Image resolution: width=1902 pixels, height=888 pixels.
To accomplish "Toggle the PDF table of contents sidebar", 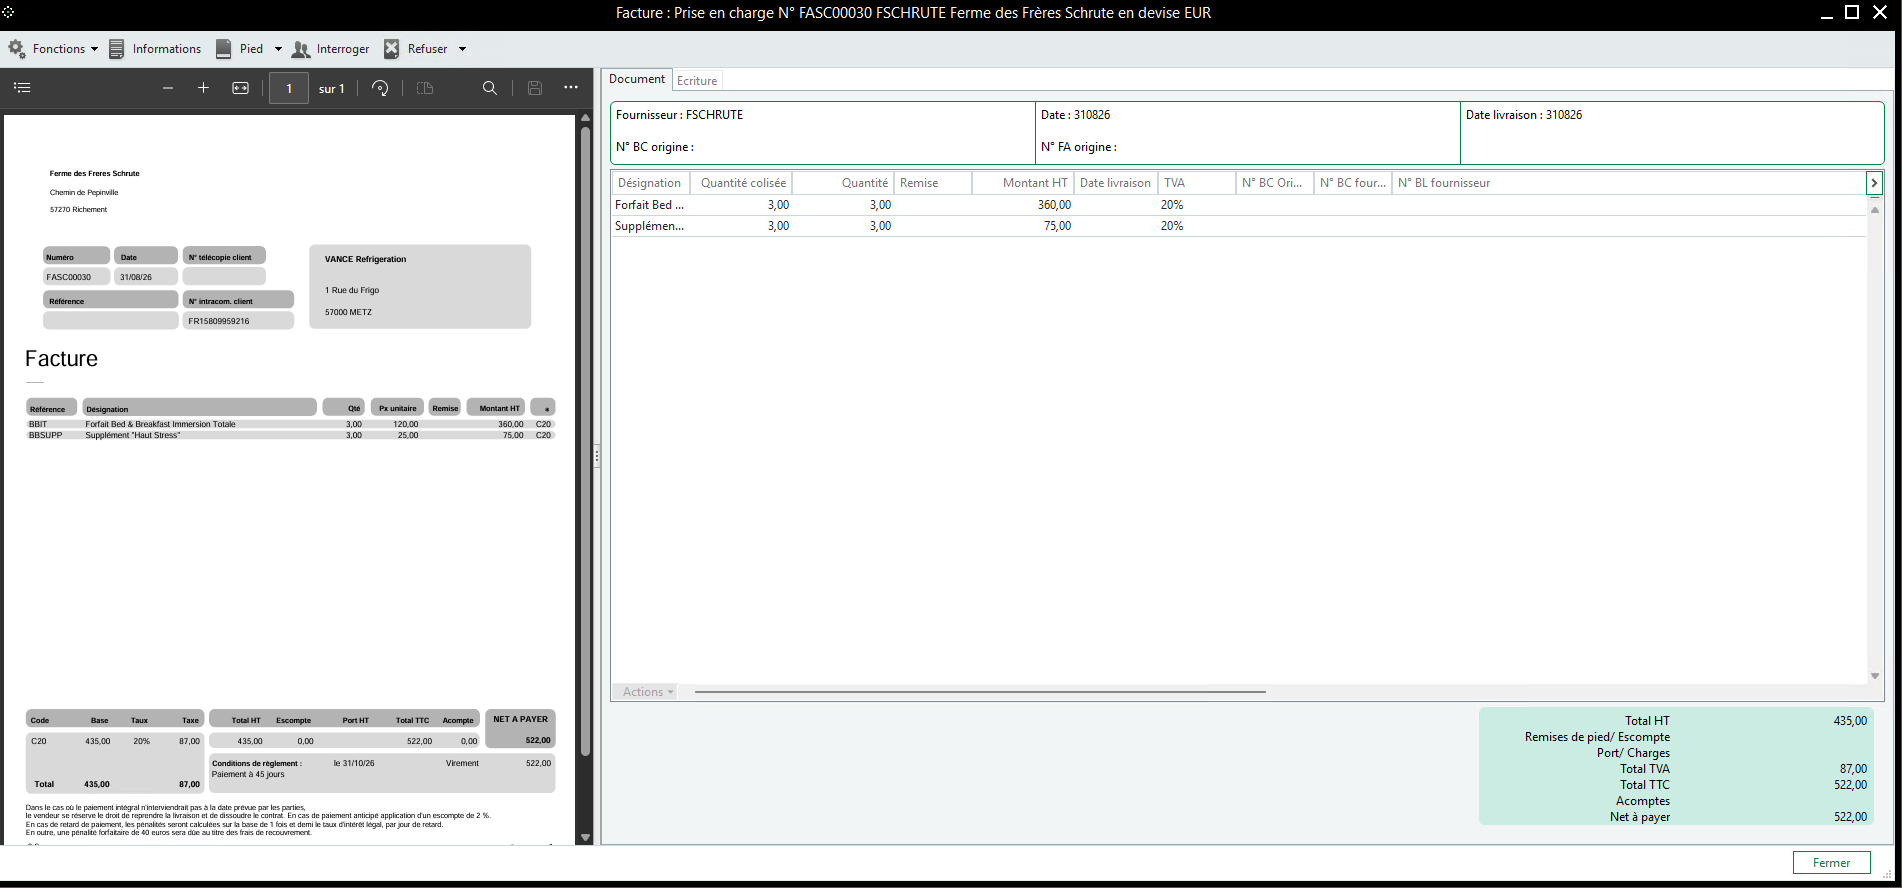I will pyautogui.click(x=22, y=88).
